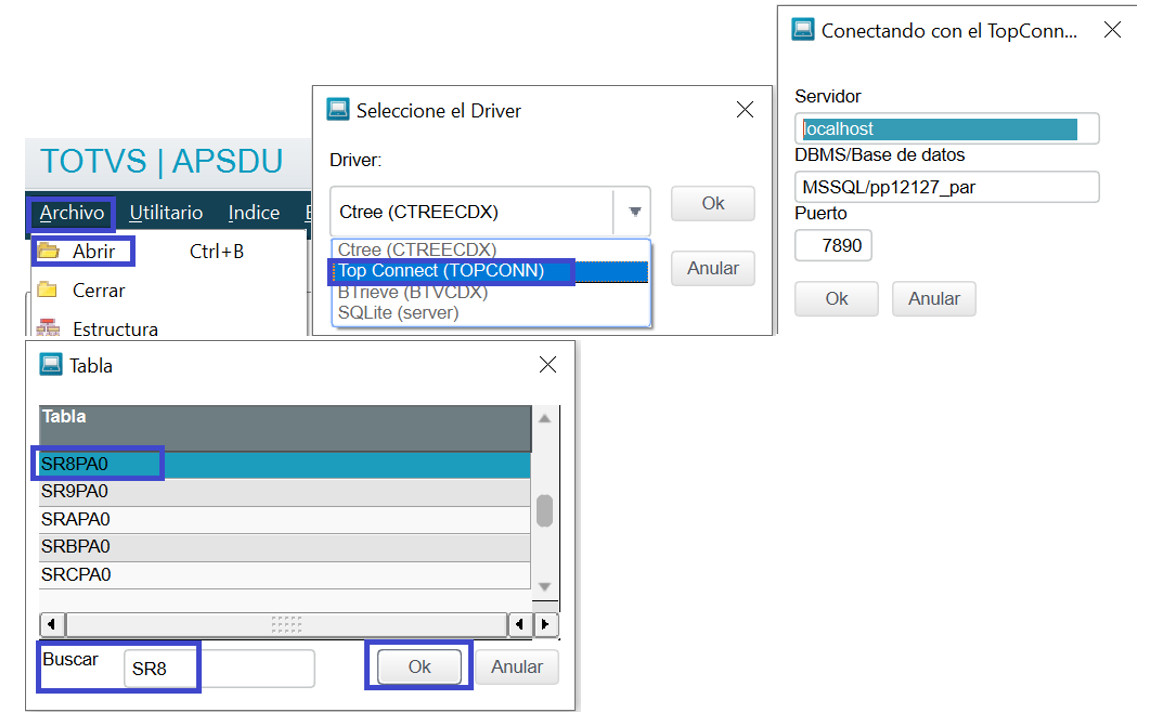
Task: Click the table list scroll-up arrow
Action: [x=545, y=419]
